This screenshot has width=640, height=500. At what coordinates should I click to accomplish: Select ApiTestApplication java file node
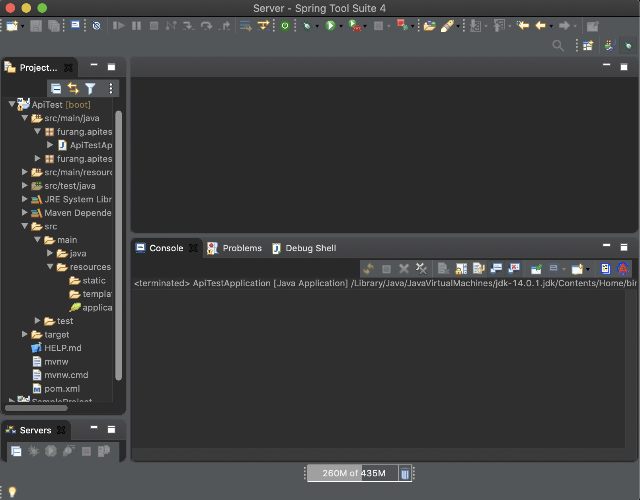pos(85,145)
